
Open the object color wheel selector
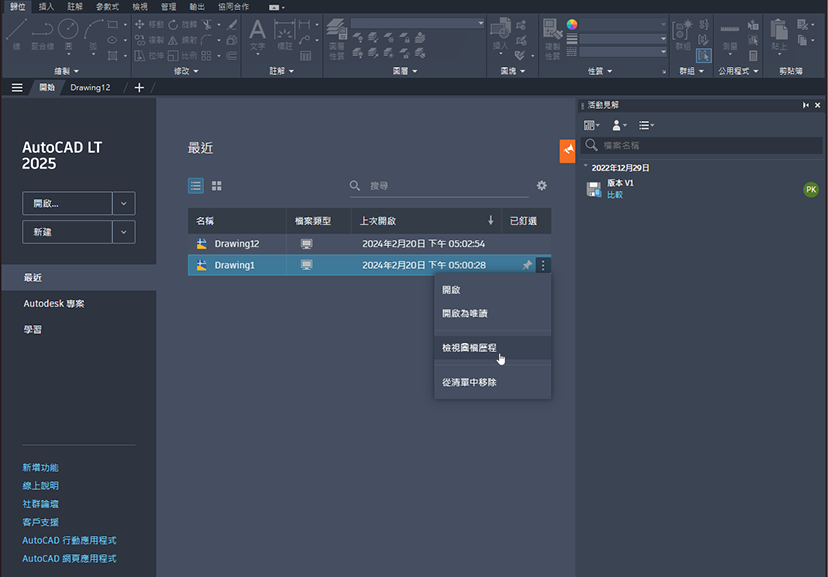572,24
